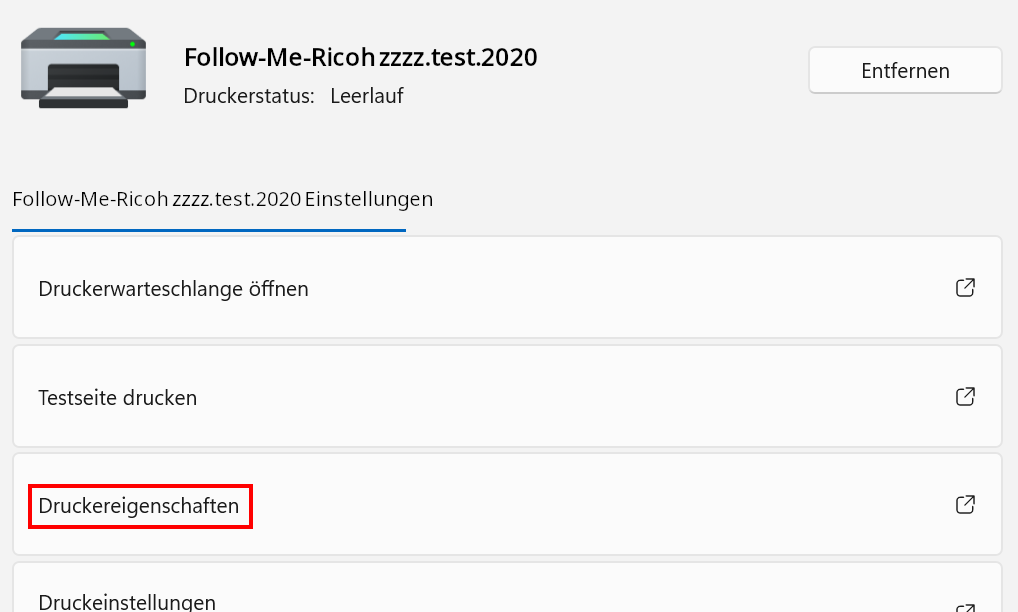Open Druckerwarteschlange öffnen via its label
The width and height of the screenshot is (1018, 612).
click(173, 289)
